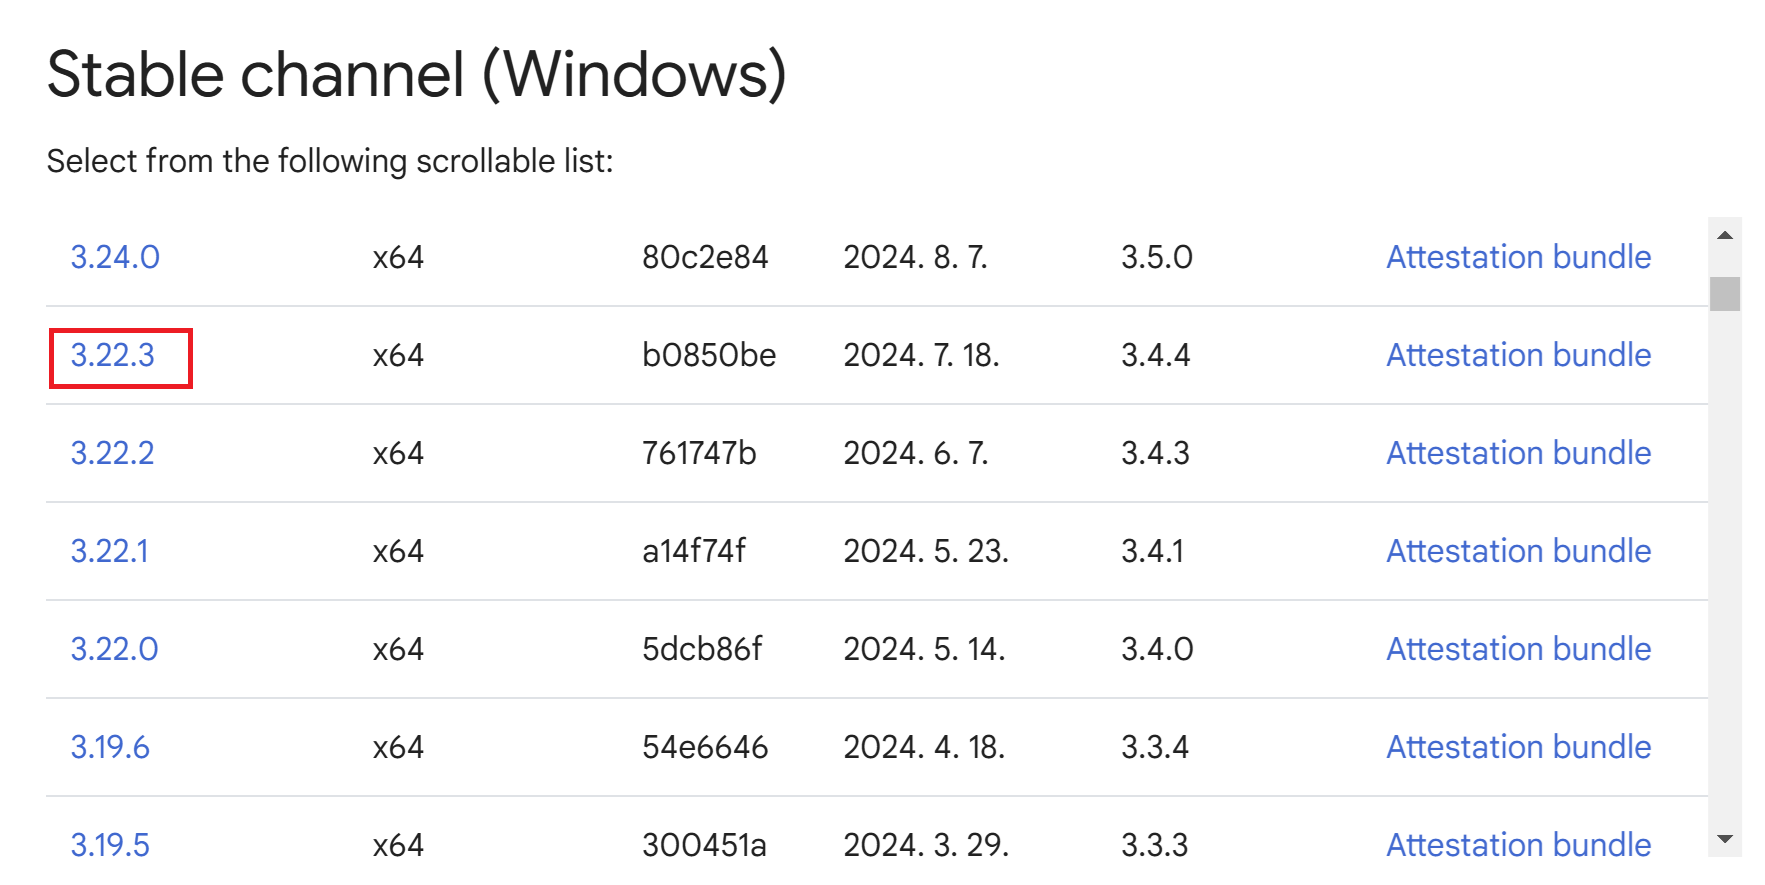This screenshot has width=1765, height=885.
Task: Click the scrollbar down arrow
Action: pyautogui.click(x=1724, y=839)
